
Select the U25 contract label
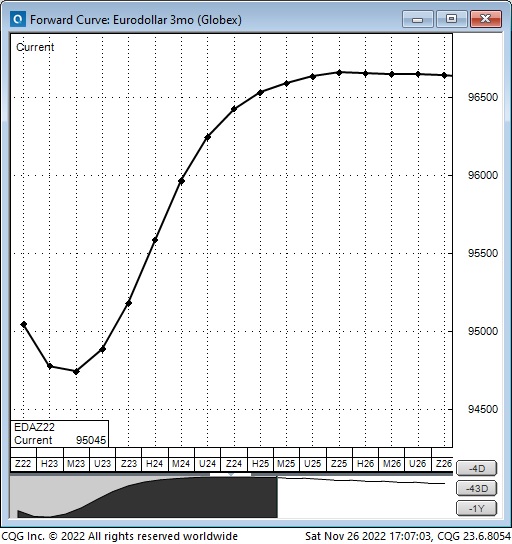coord(313,464)
